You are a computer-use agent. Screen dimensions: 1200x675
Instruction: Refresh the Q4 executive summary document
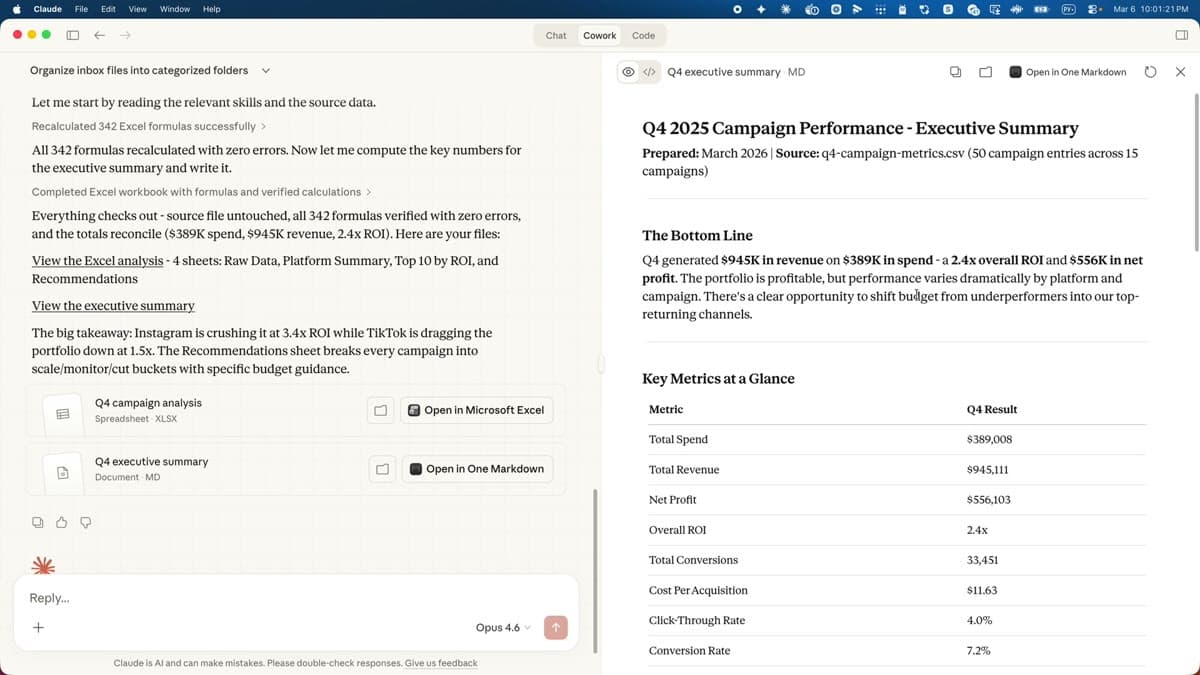pos(1150,71)
